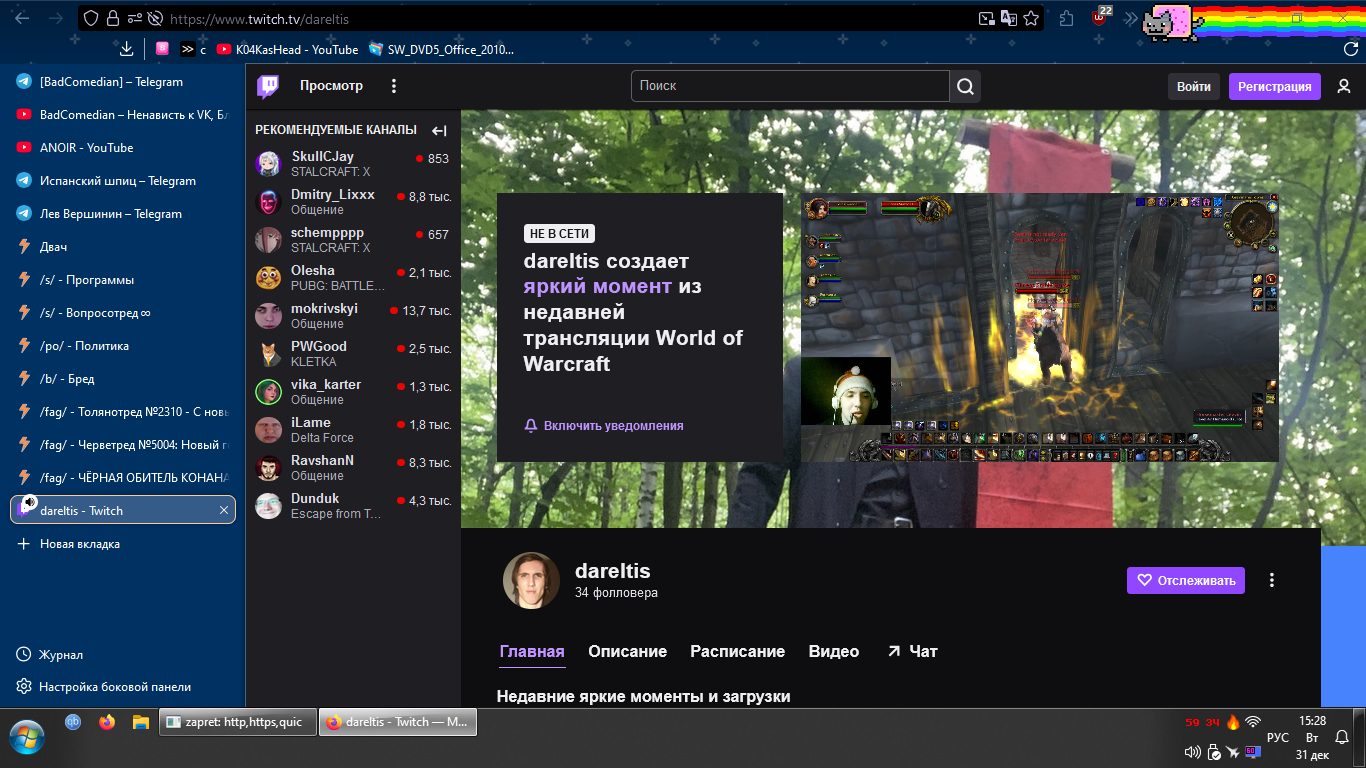The image size is (1366, 768).
Task: Click the яркий момент highlight link
Action: tap(597, 286)
